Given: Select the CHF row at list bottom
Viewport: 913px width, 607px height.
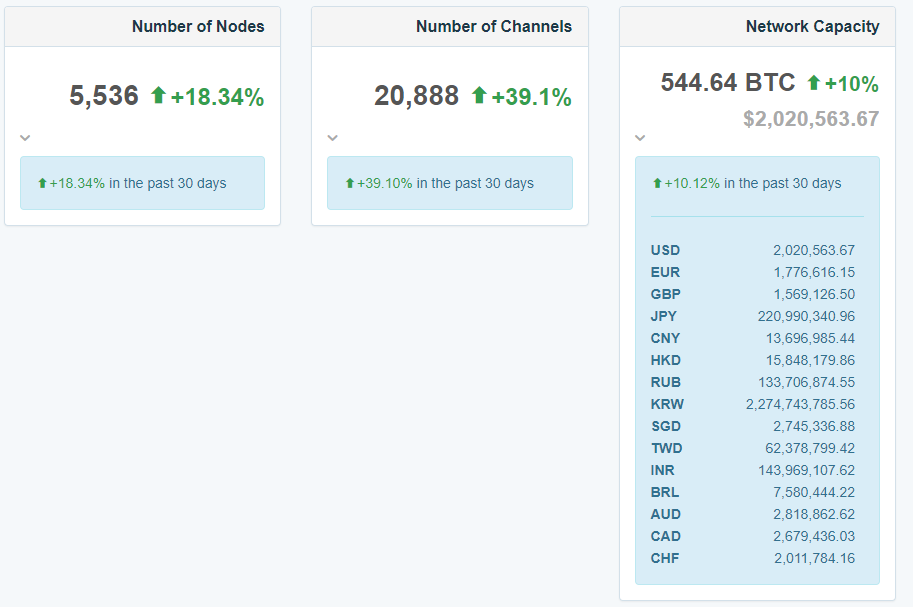Looking at the screenshot, I should tap(756, 559).
